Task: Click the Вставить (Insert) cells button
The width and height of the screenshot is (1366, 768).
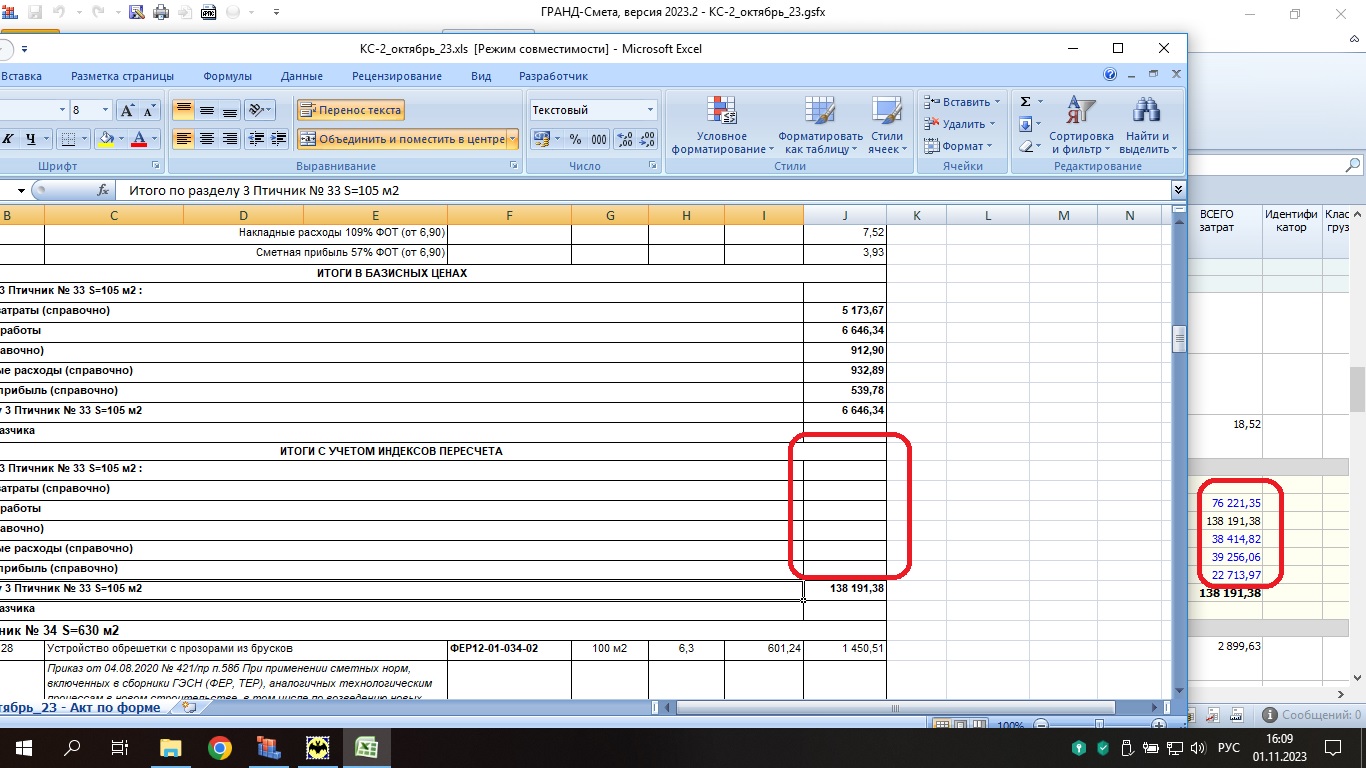Action: [x=958, y=102]
